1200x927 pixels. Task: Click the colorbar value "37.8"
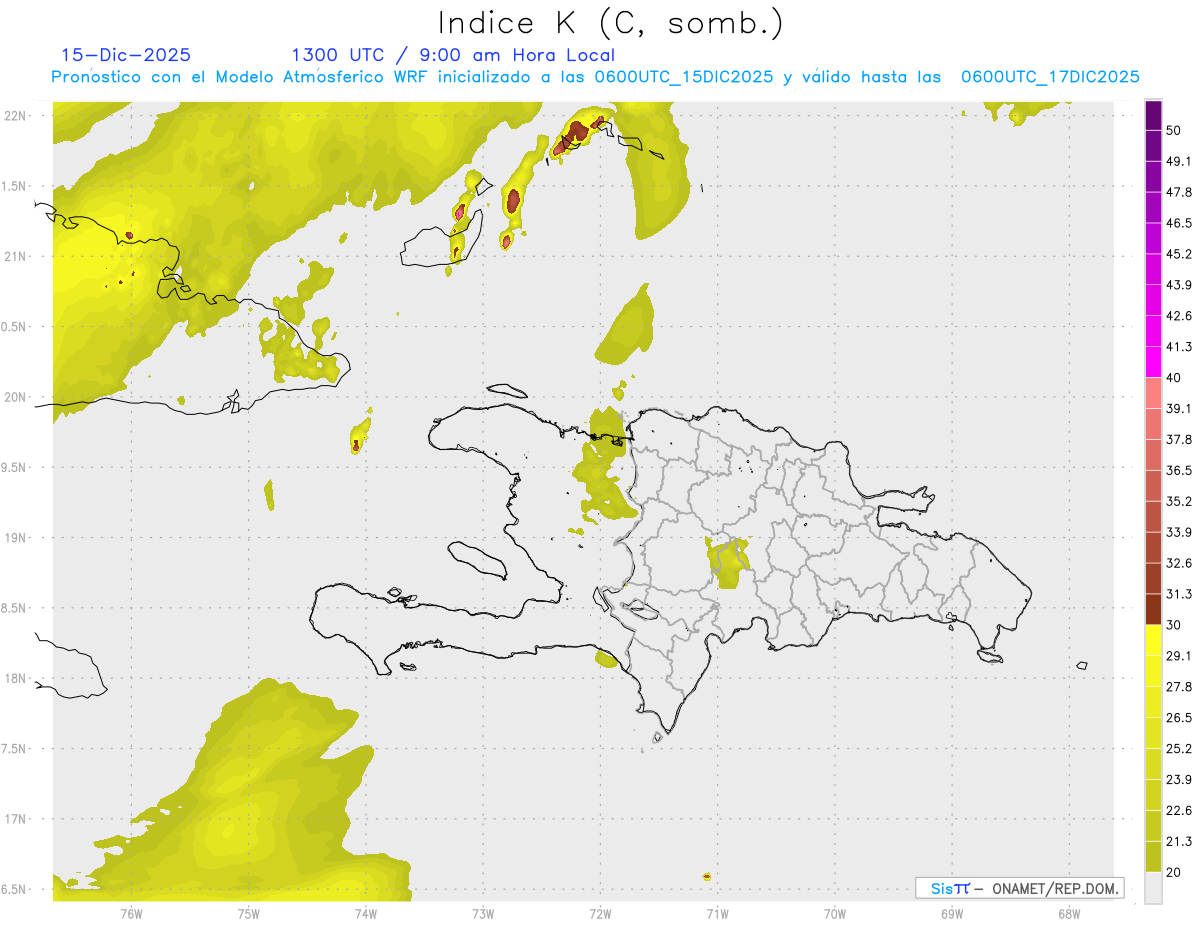click(x=1179, y=439)
